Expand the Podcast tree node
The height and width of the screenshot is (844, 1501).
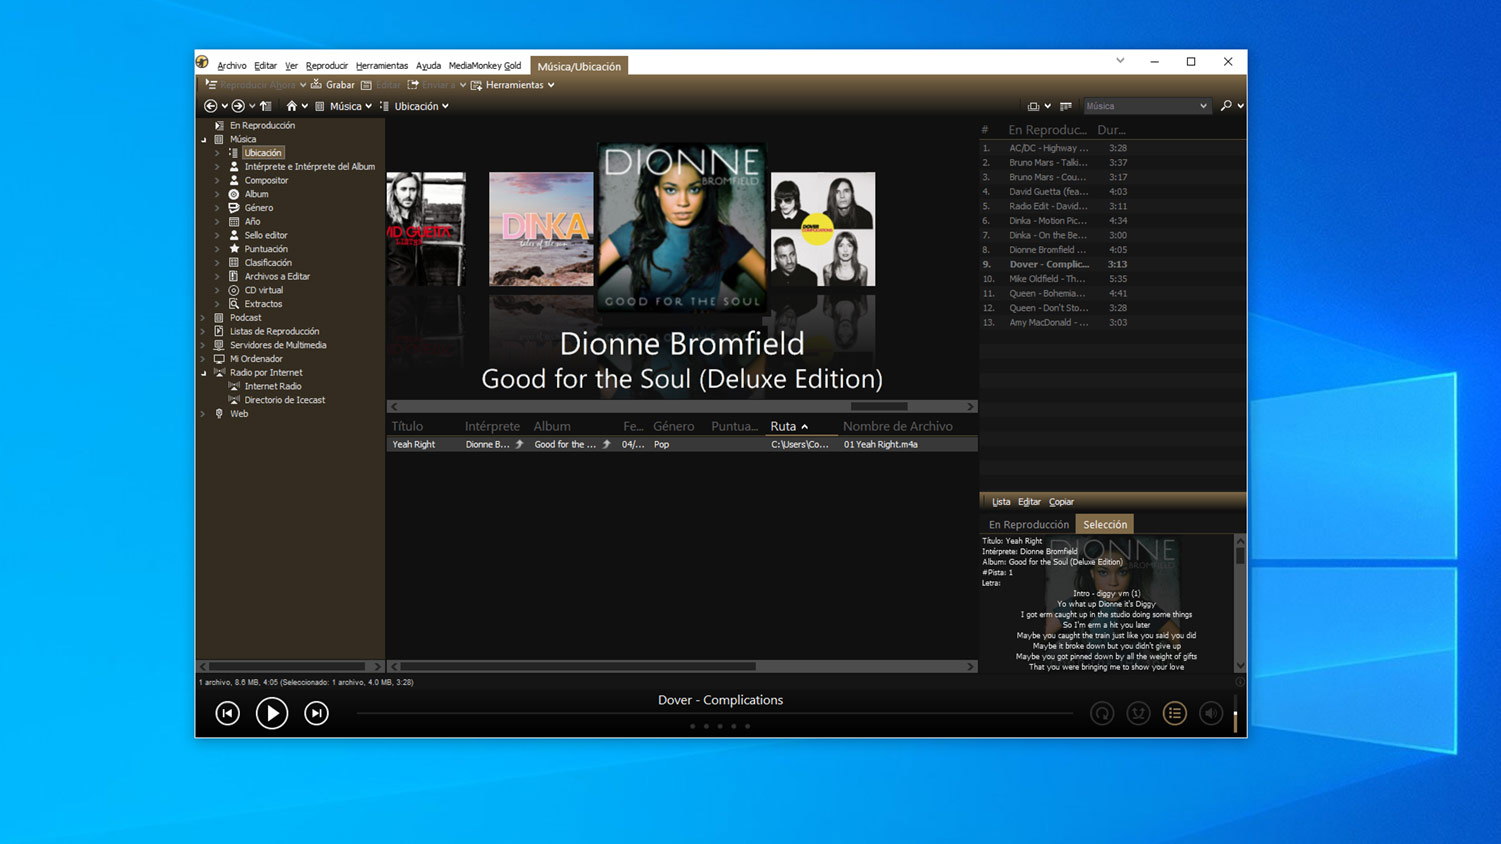pyautogui.click(x=204, y=318)
